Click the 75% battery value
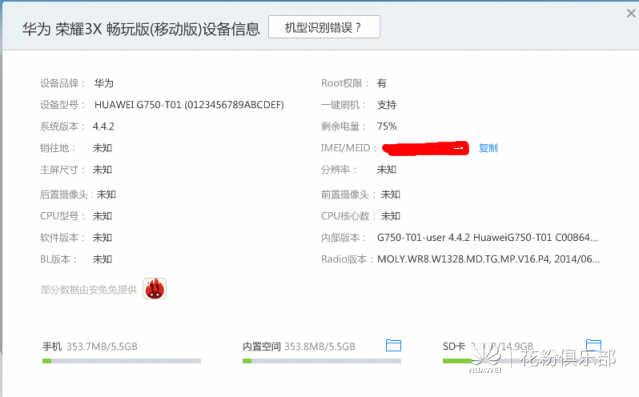 click(387, 126)
